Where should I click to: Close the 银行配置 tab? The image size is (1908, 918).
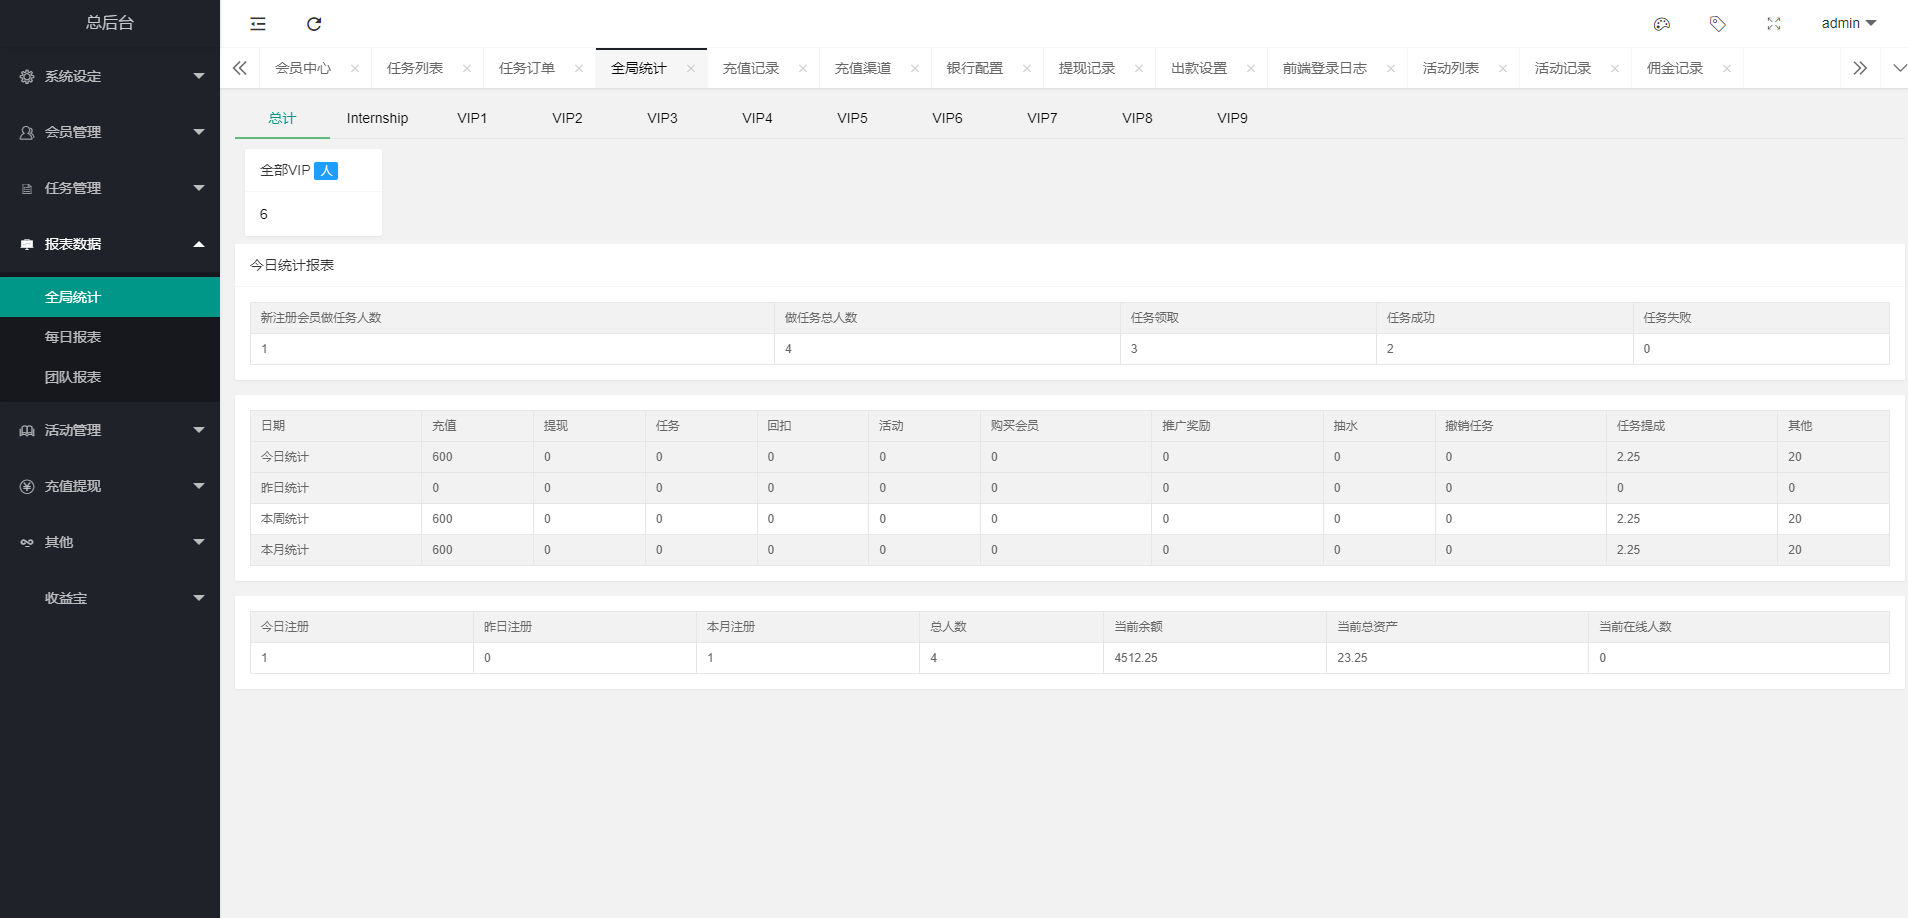click(x=1027, y=68)
